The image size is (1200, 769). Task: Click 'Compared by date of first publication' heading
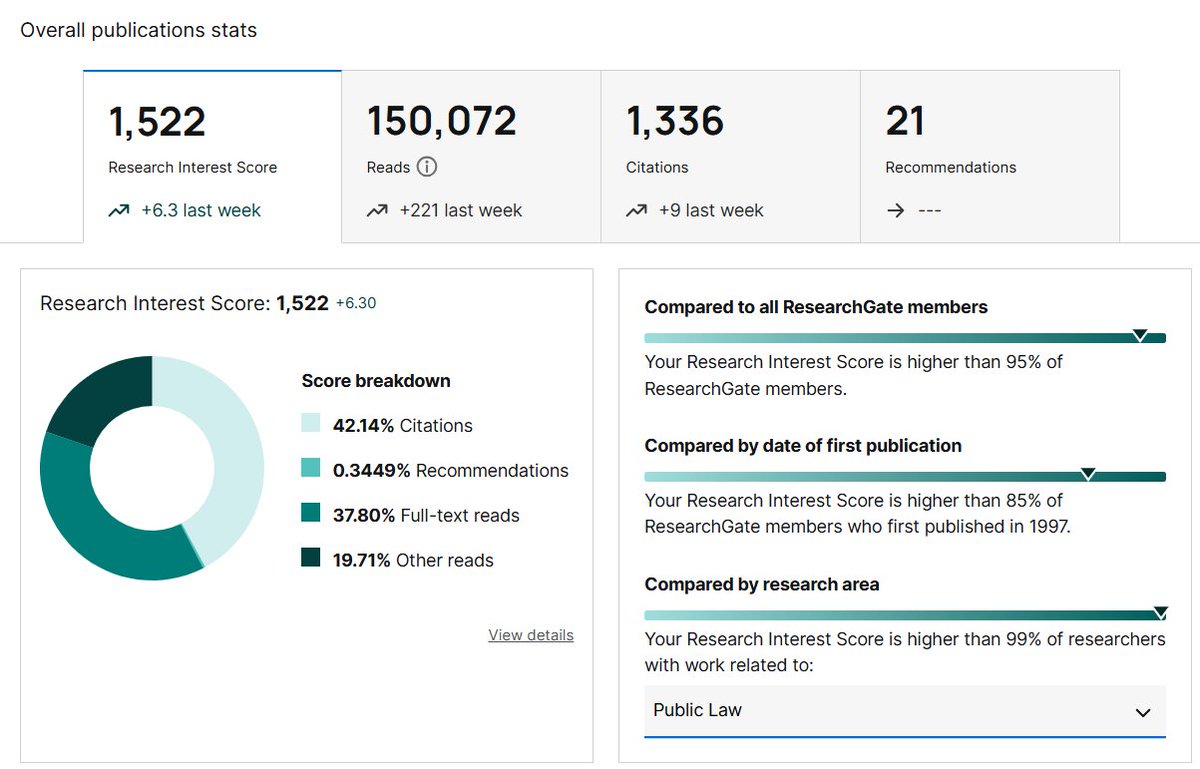tap(803, 446)
